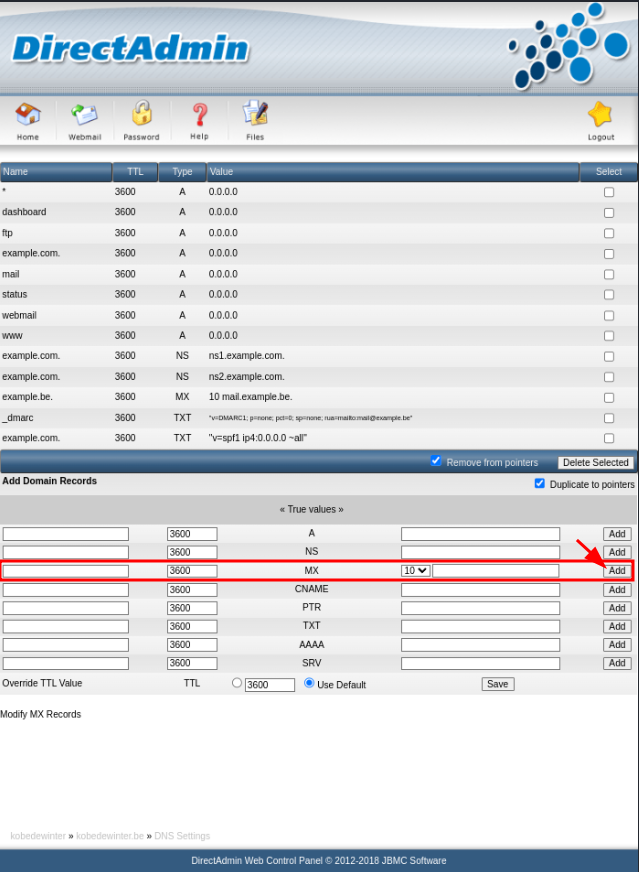Image resolution: width=639 pixels, height=872 pixels.
Task: Add the SRV record row
Action: point(617,663)
